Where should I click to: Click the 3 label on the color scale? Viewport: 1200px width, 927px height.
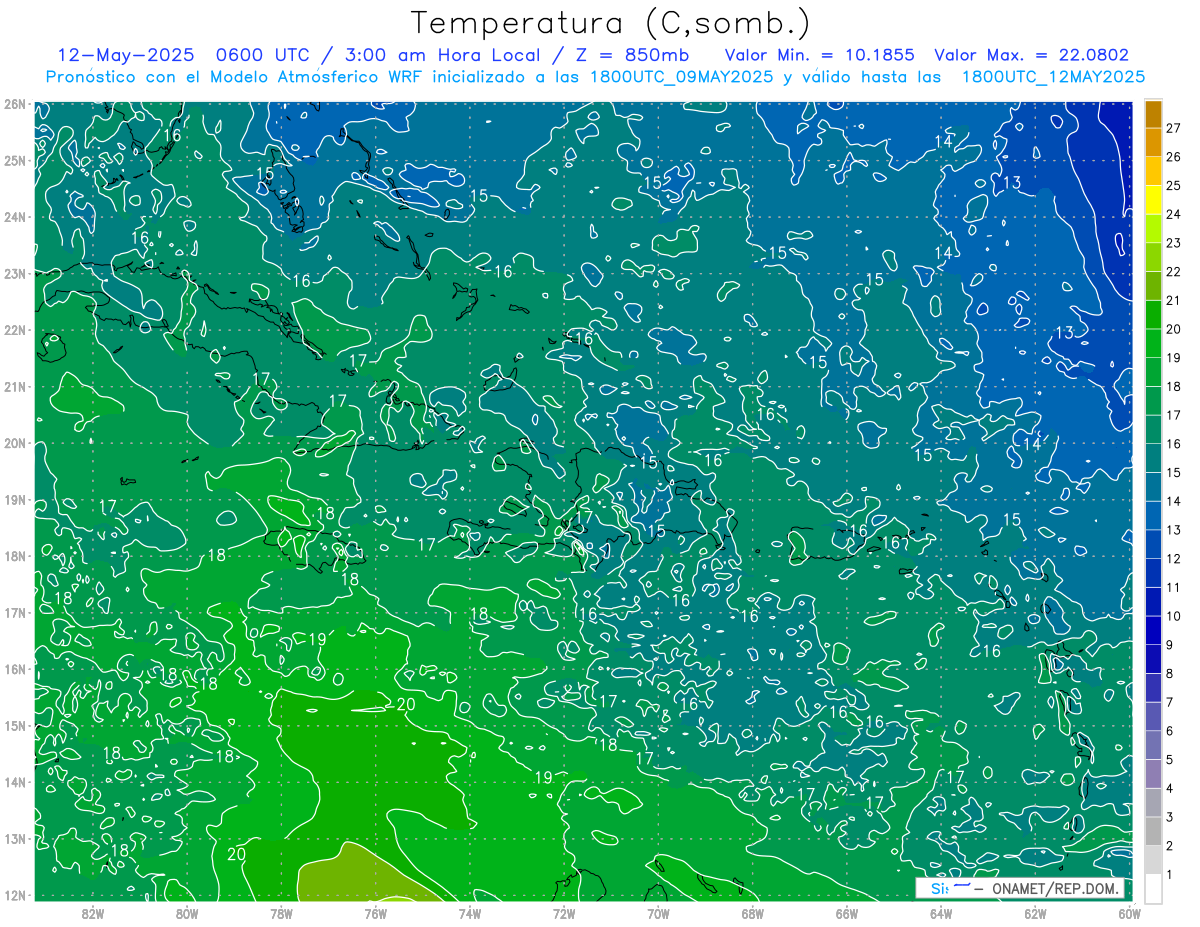click(x=1170, y=818)
